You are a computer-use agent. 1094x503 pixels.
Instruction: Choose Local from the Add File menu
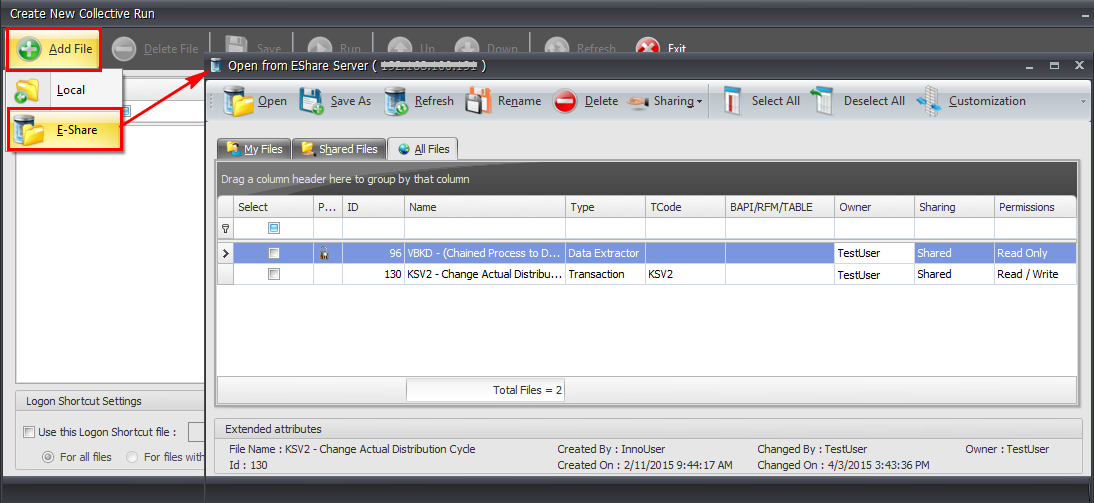(64, 90)
